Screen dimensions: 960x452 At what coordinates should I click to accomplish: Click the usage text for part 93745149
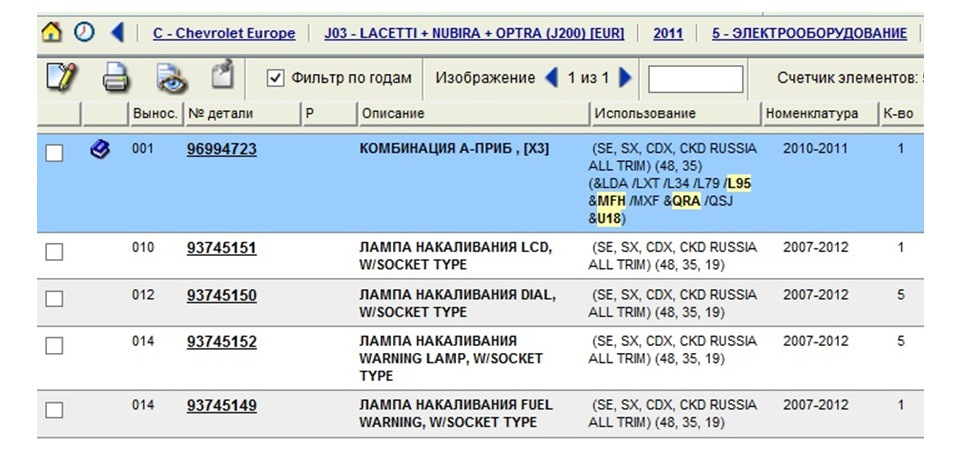click(673, 413)
